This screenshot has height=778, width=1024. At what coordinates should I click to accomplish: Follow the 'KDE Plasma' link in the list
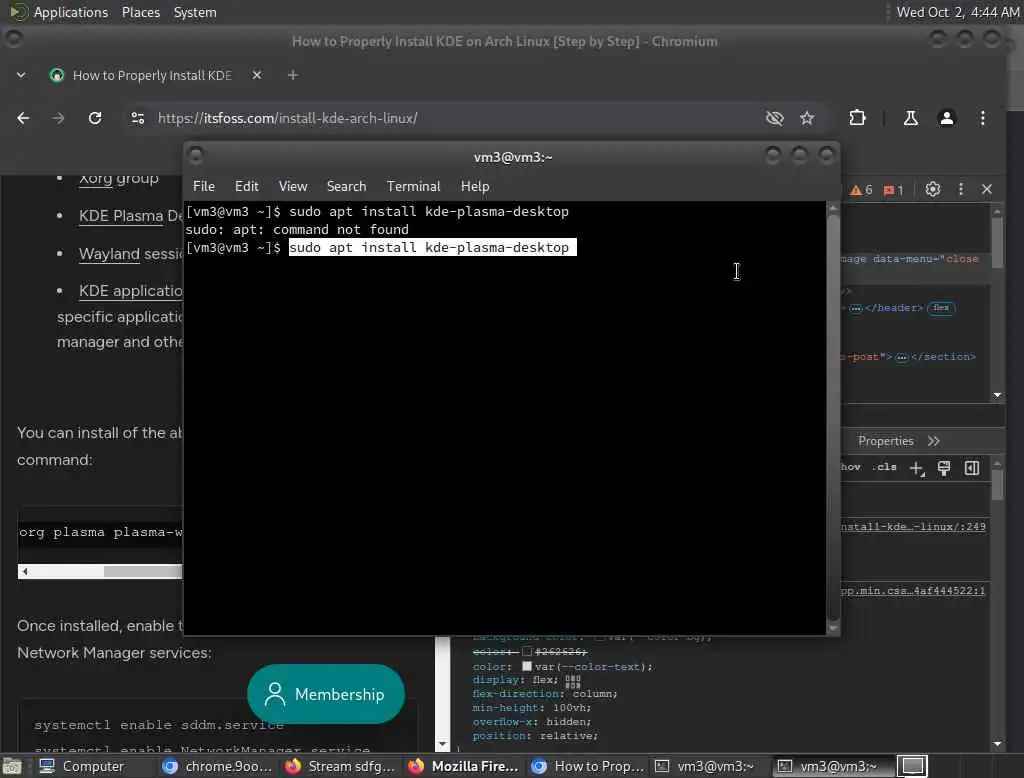121,216
